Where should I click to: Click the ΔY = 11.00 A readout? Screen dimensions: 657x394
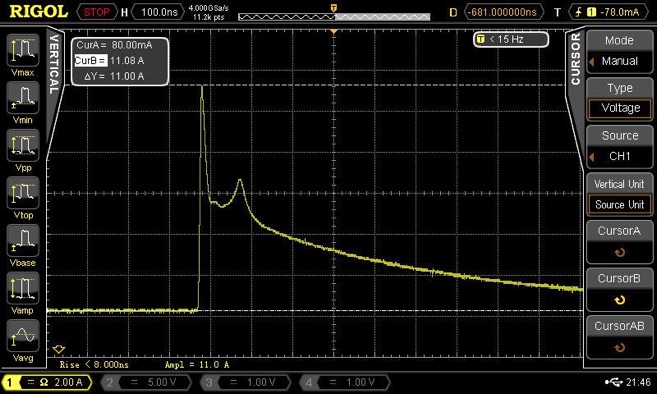pos(114,76)
